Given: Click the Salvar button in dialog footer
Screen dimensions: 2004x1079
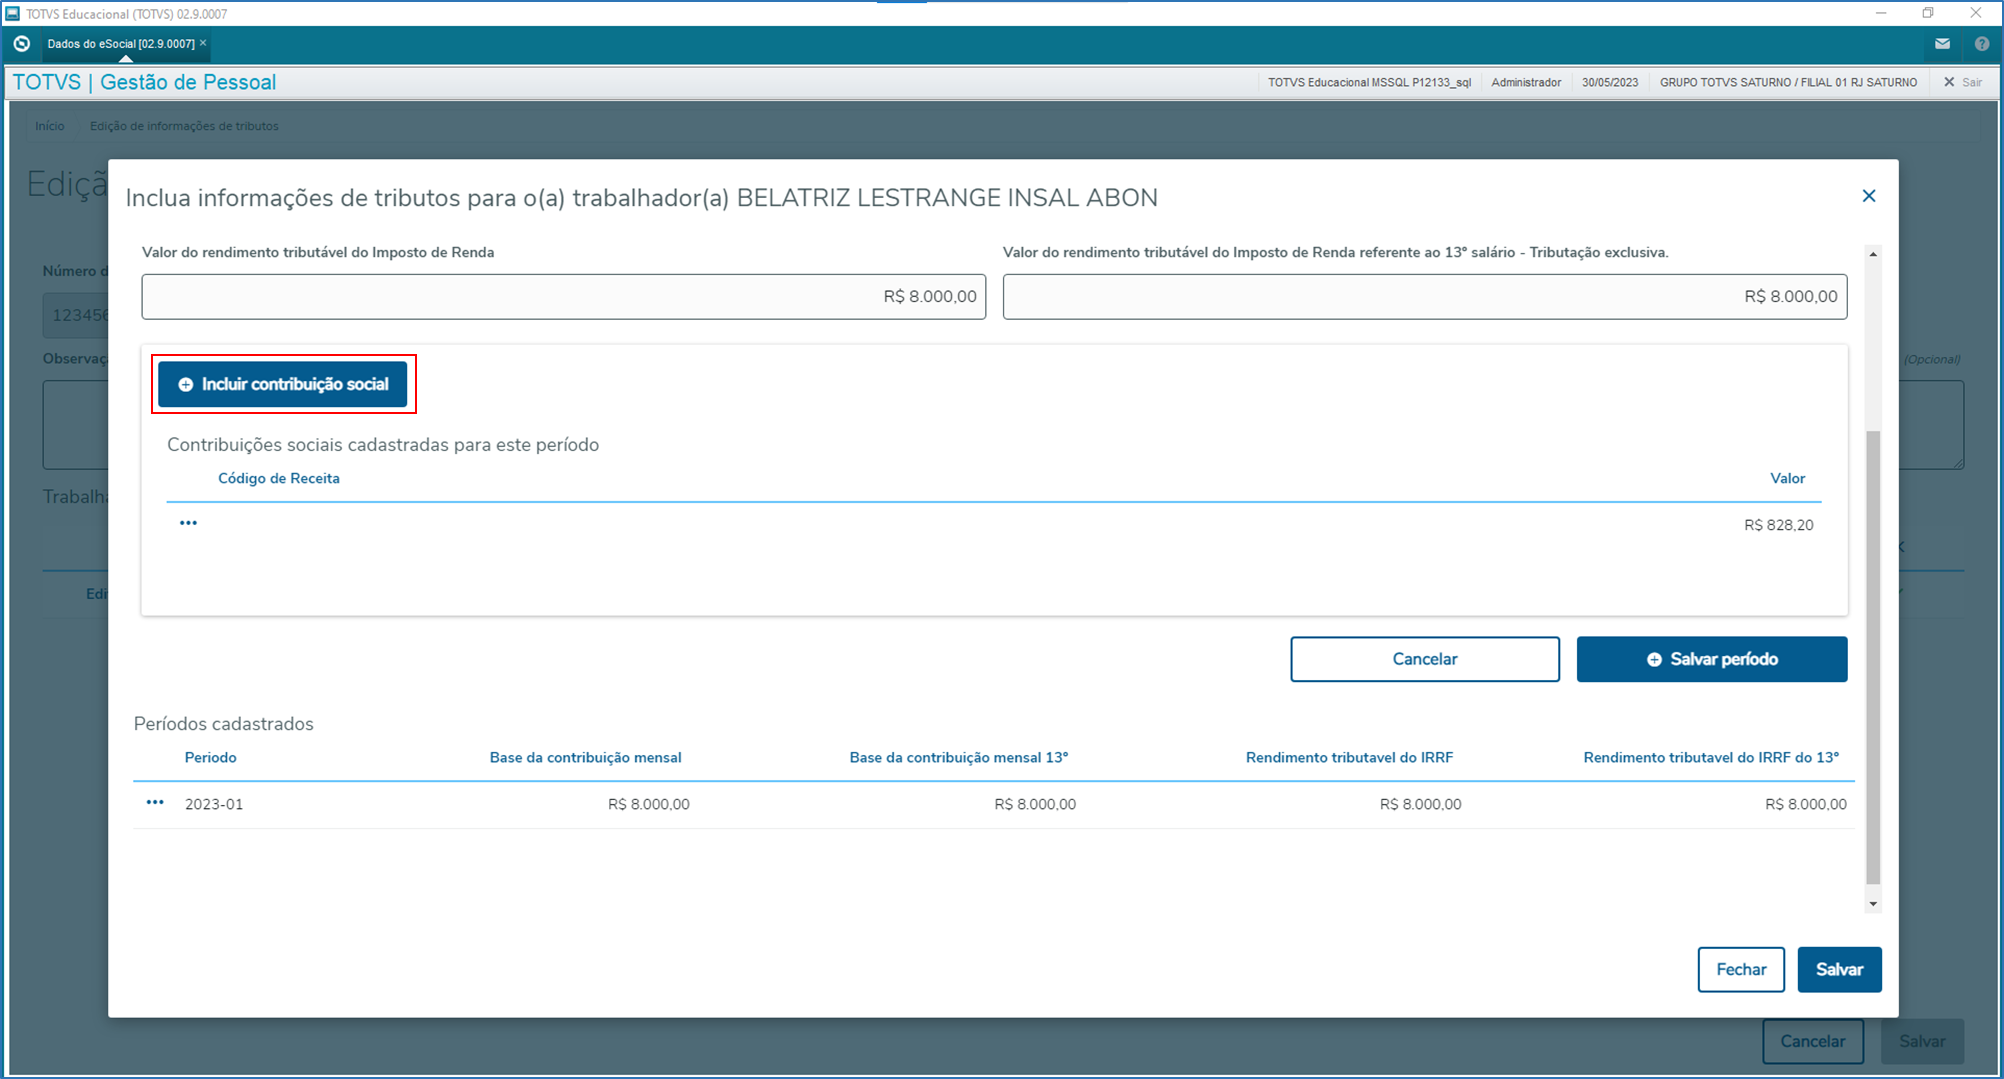Looking at the screenshot, I should (1838, 969).
